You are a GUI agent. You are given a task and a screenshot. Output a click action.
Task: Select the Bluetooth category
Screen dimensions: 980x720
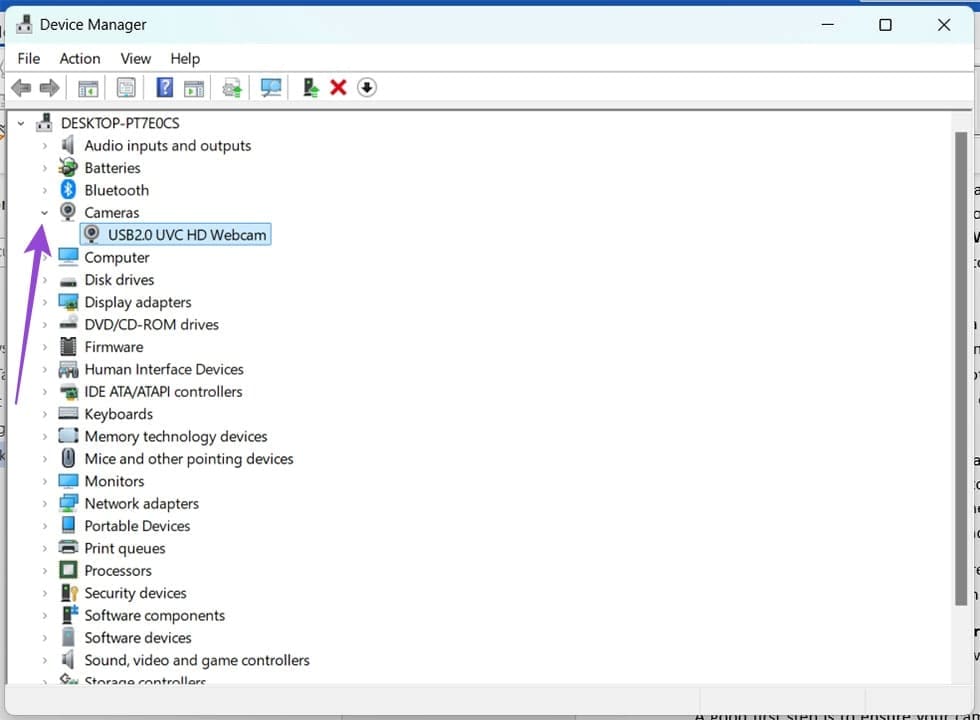116,190
